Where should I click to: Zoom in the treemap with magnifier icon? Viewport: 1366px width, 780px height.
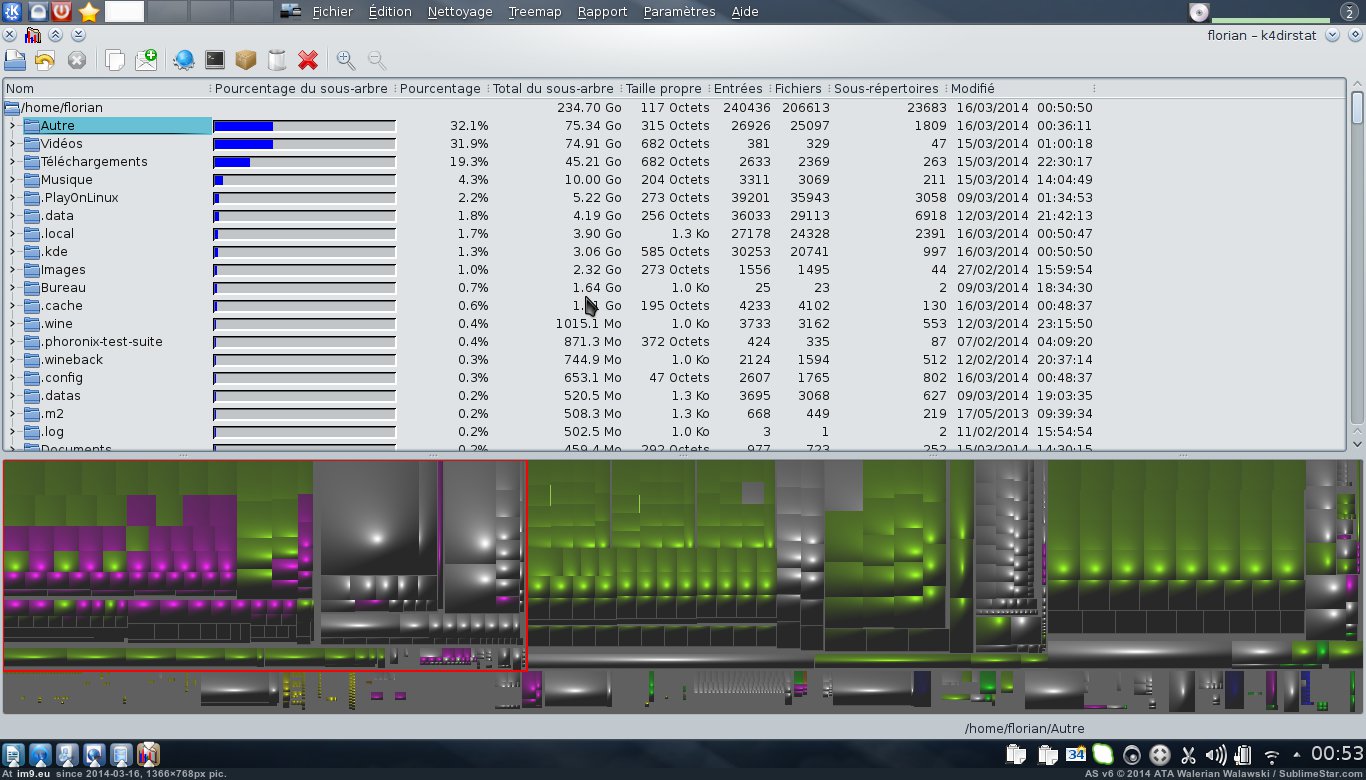pyautogui.click(x=346, y=60)
